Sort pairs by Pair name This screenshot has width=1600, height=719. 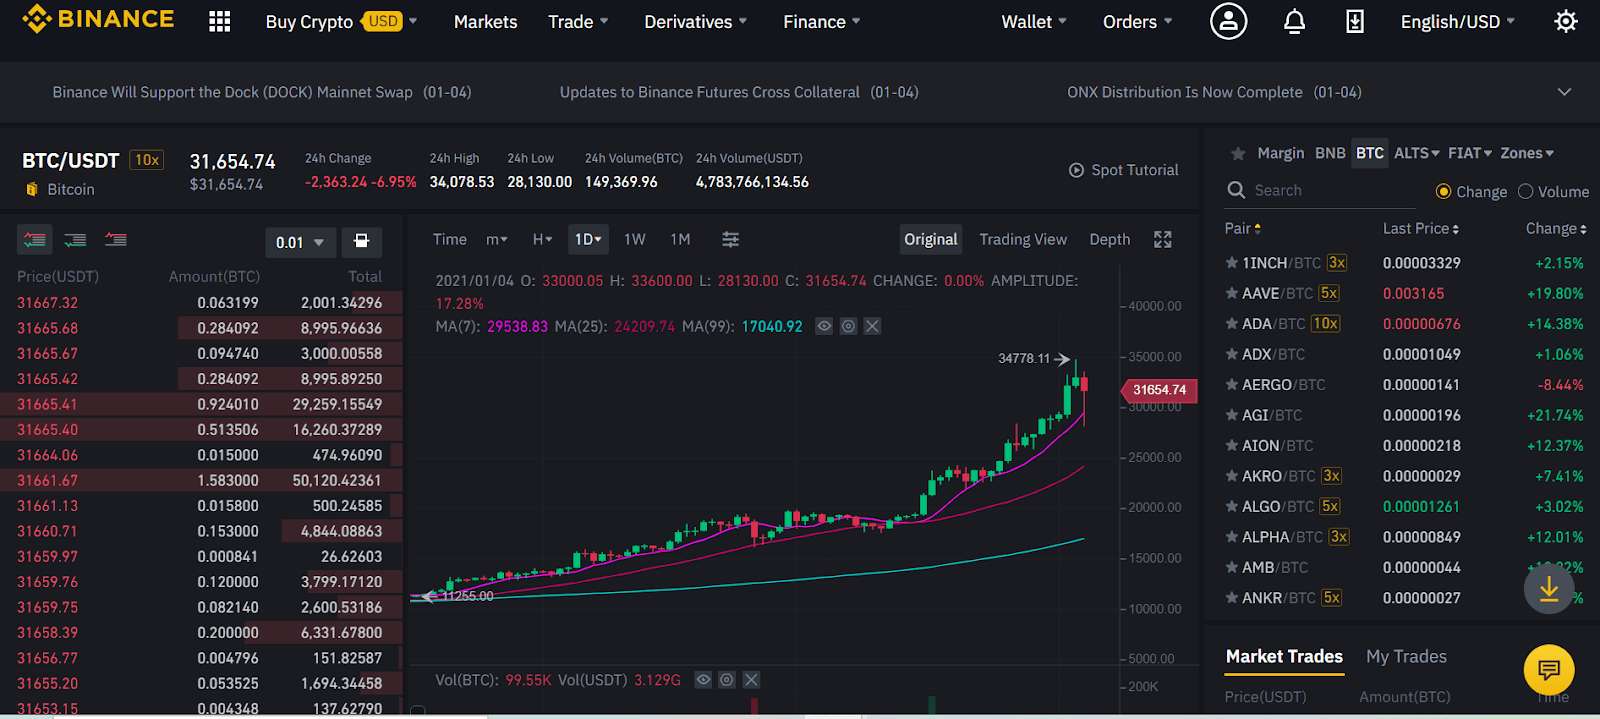1243,228
